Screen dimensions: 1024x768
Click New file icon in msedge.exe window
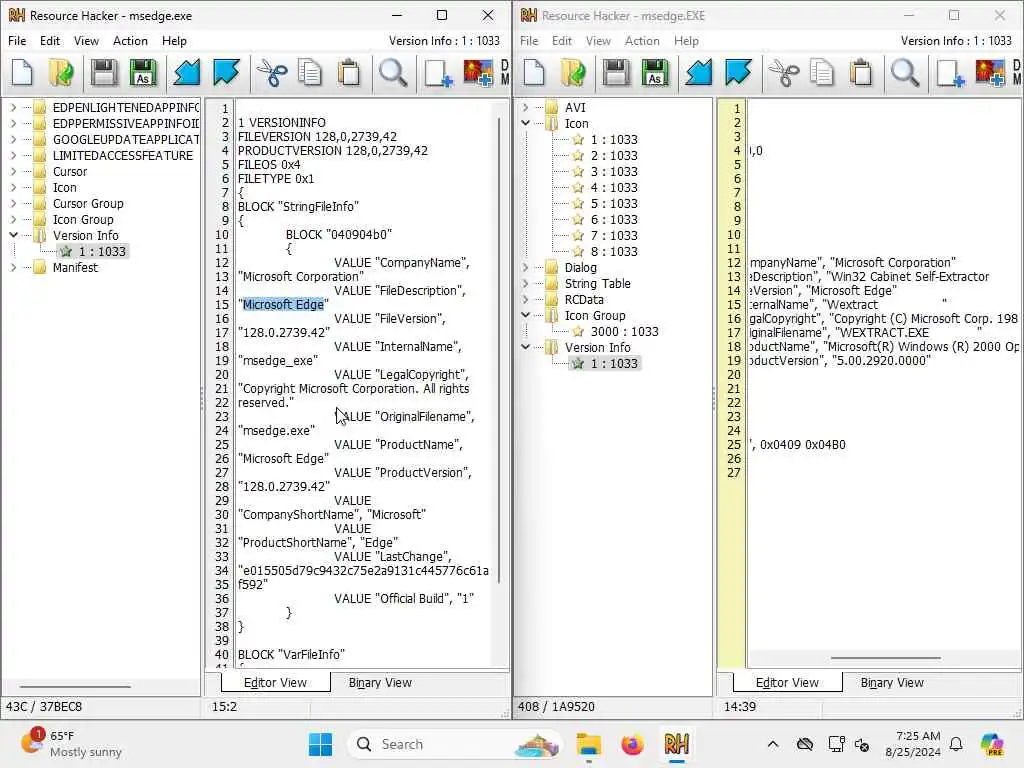[22, 72]
